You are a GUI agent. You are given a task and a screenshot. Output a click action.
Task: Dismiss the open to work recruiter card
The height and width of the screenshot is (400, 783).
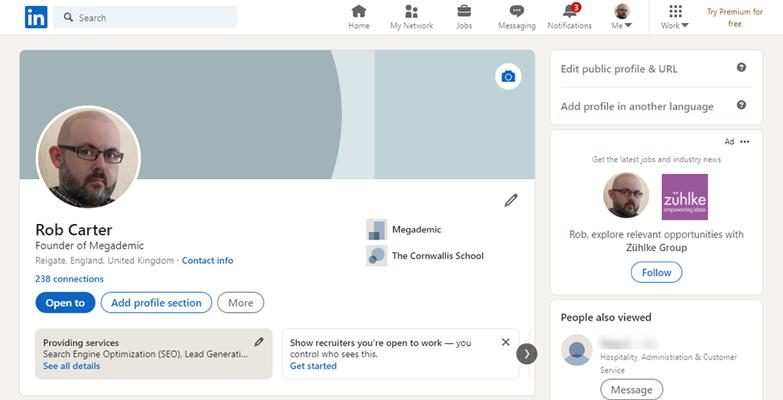coord(505,342)
